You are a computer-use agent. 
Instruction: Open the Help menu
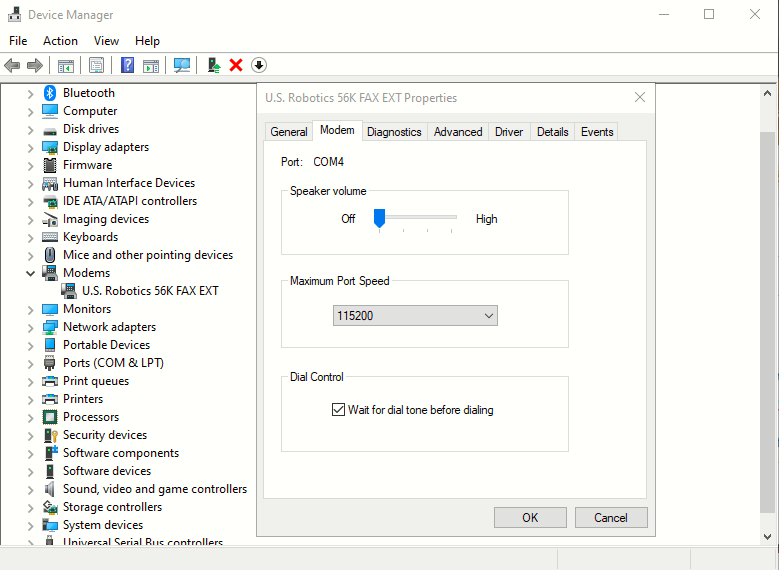click(147, 41)
